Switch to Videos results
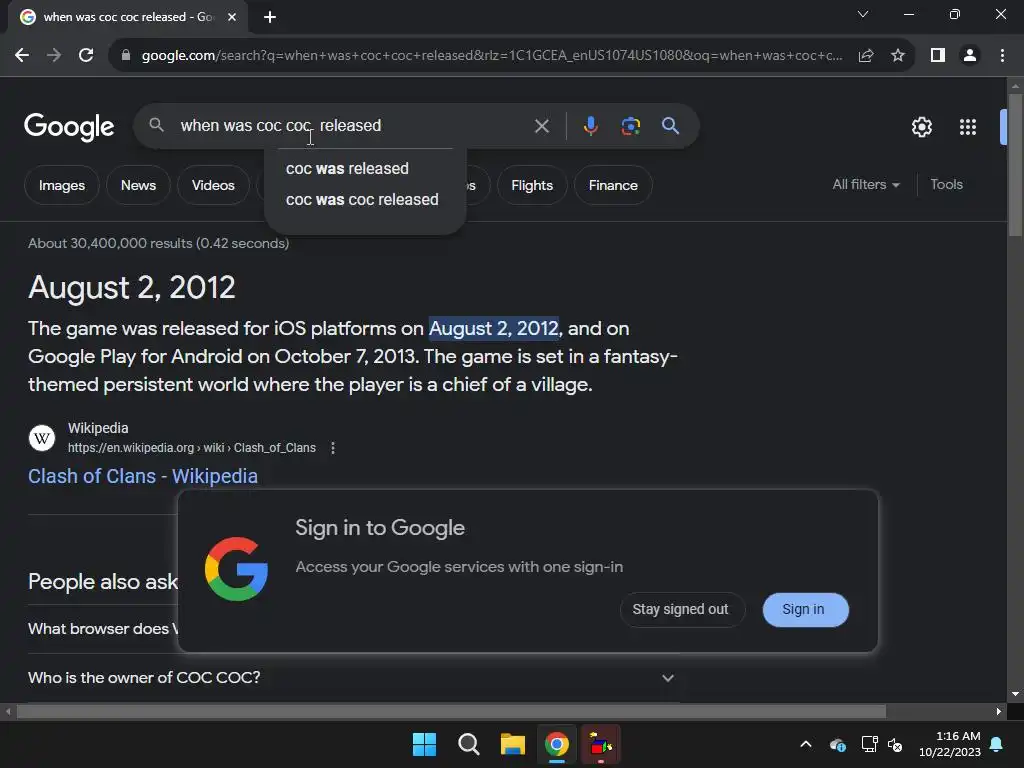Viewport: 1024px width, 768px height. click(x=213, y=185)
